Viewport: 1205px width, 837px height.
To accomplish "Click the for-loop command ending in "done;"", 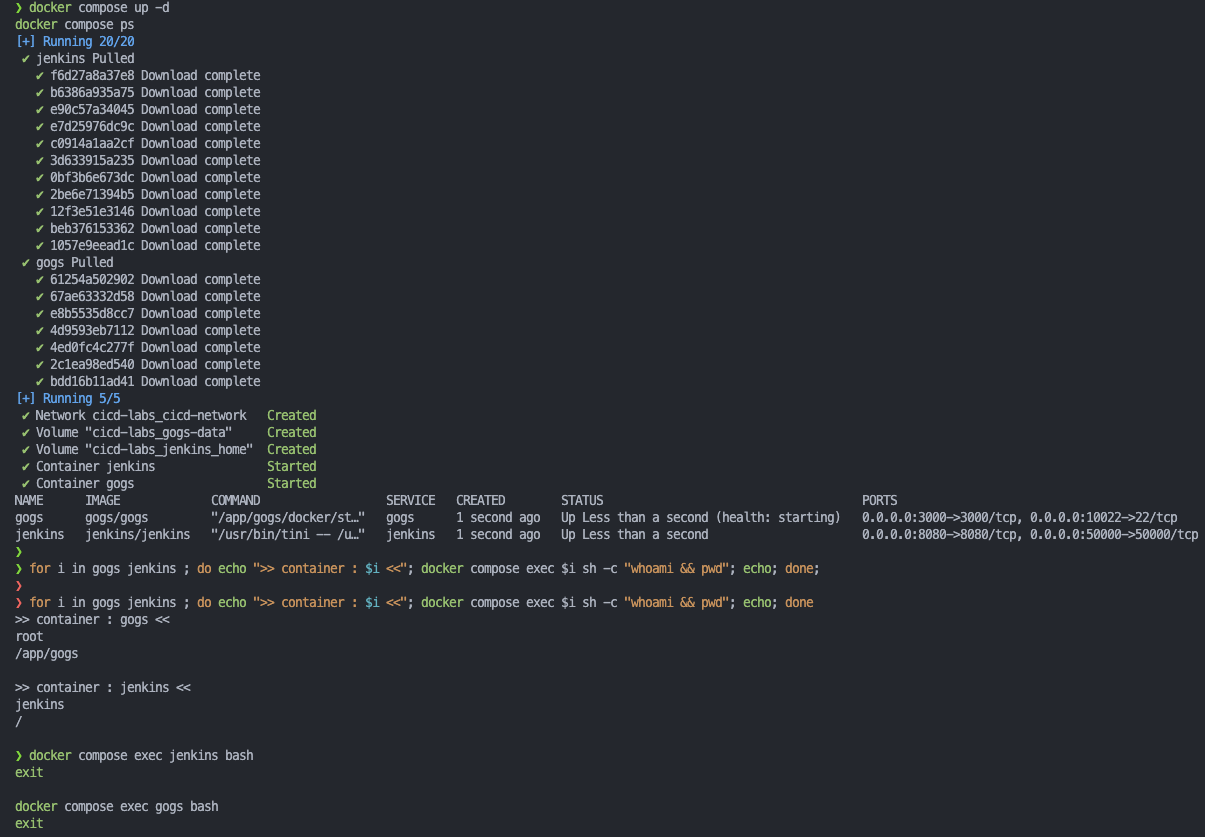I will point(425,568).
